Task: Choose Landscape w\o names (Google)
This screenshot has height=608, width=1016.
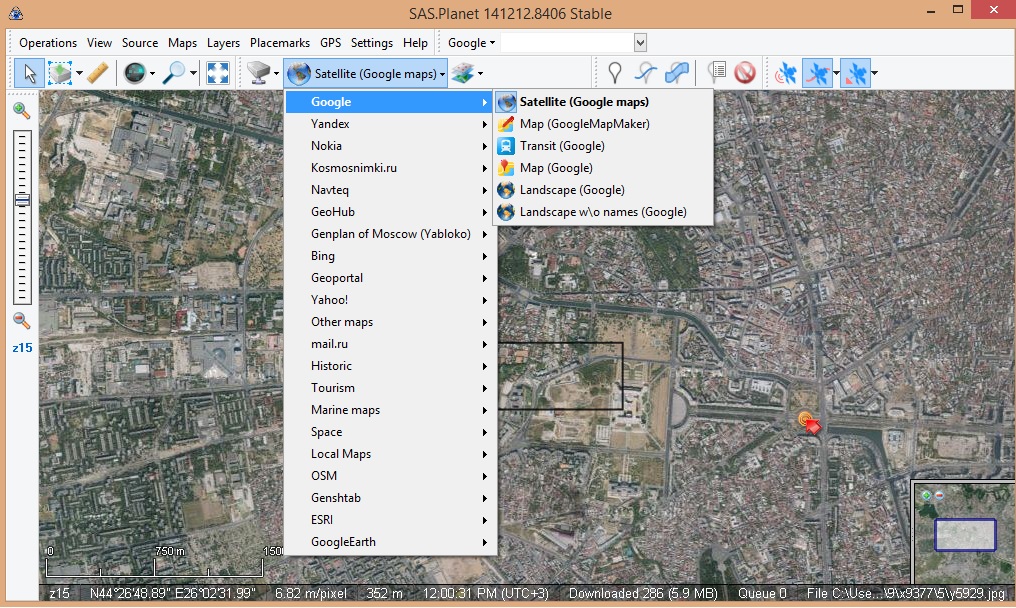Action: [603, 212]
